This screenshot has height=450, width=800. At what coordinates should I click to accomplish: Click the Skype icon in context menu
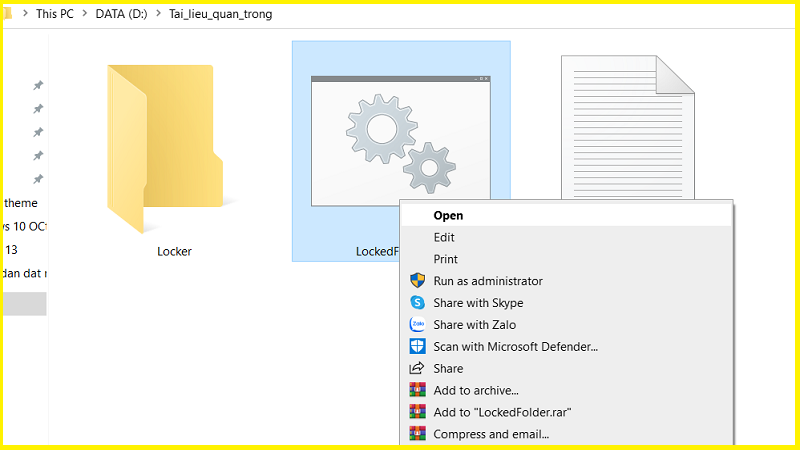pyautogui.click(x=417, y=303)
